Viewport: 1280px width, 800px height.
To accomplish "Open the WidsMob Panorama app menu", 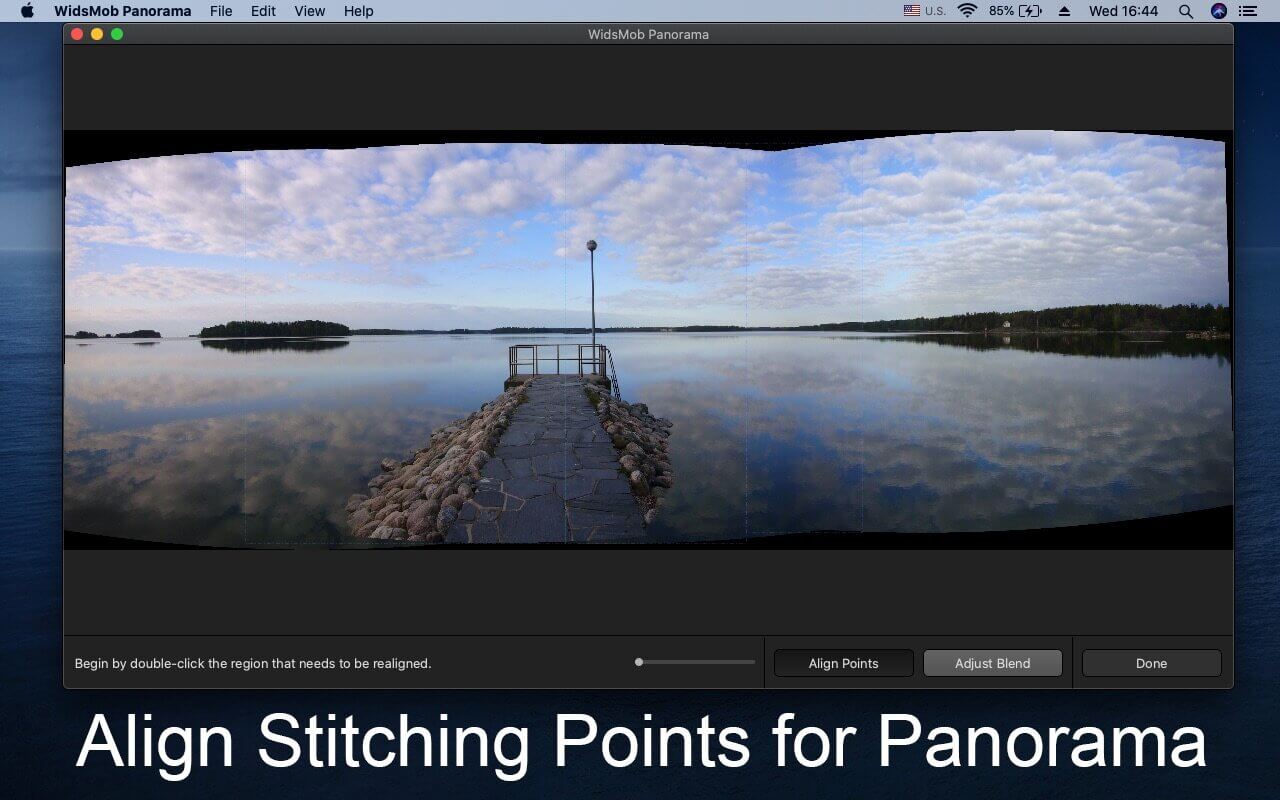I will pos(123,11).
